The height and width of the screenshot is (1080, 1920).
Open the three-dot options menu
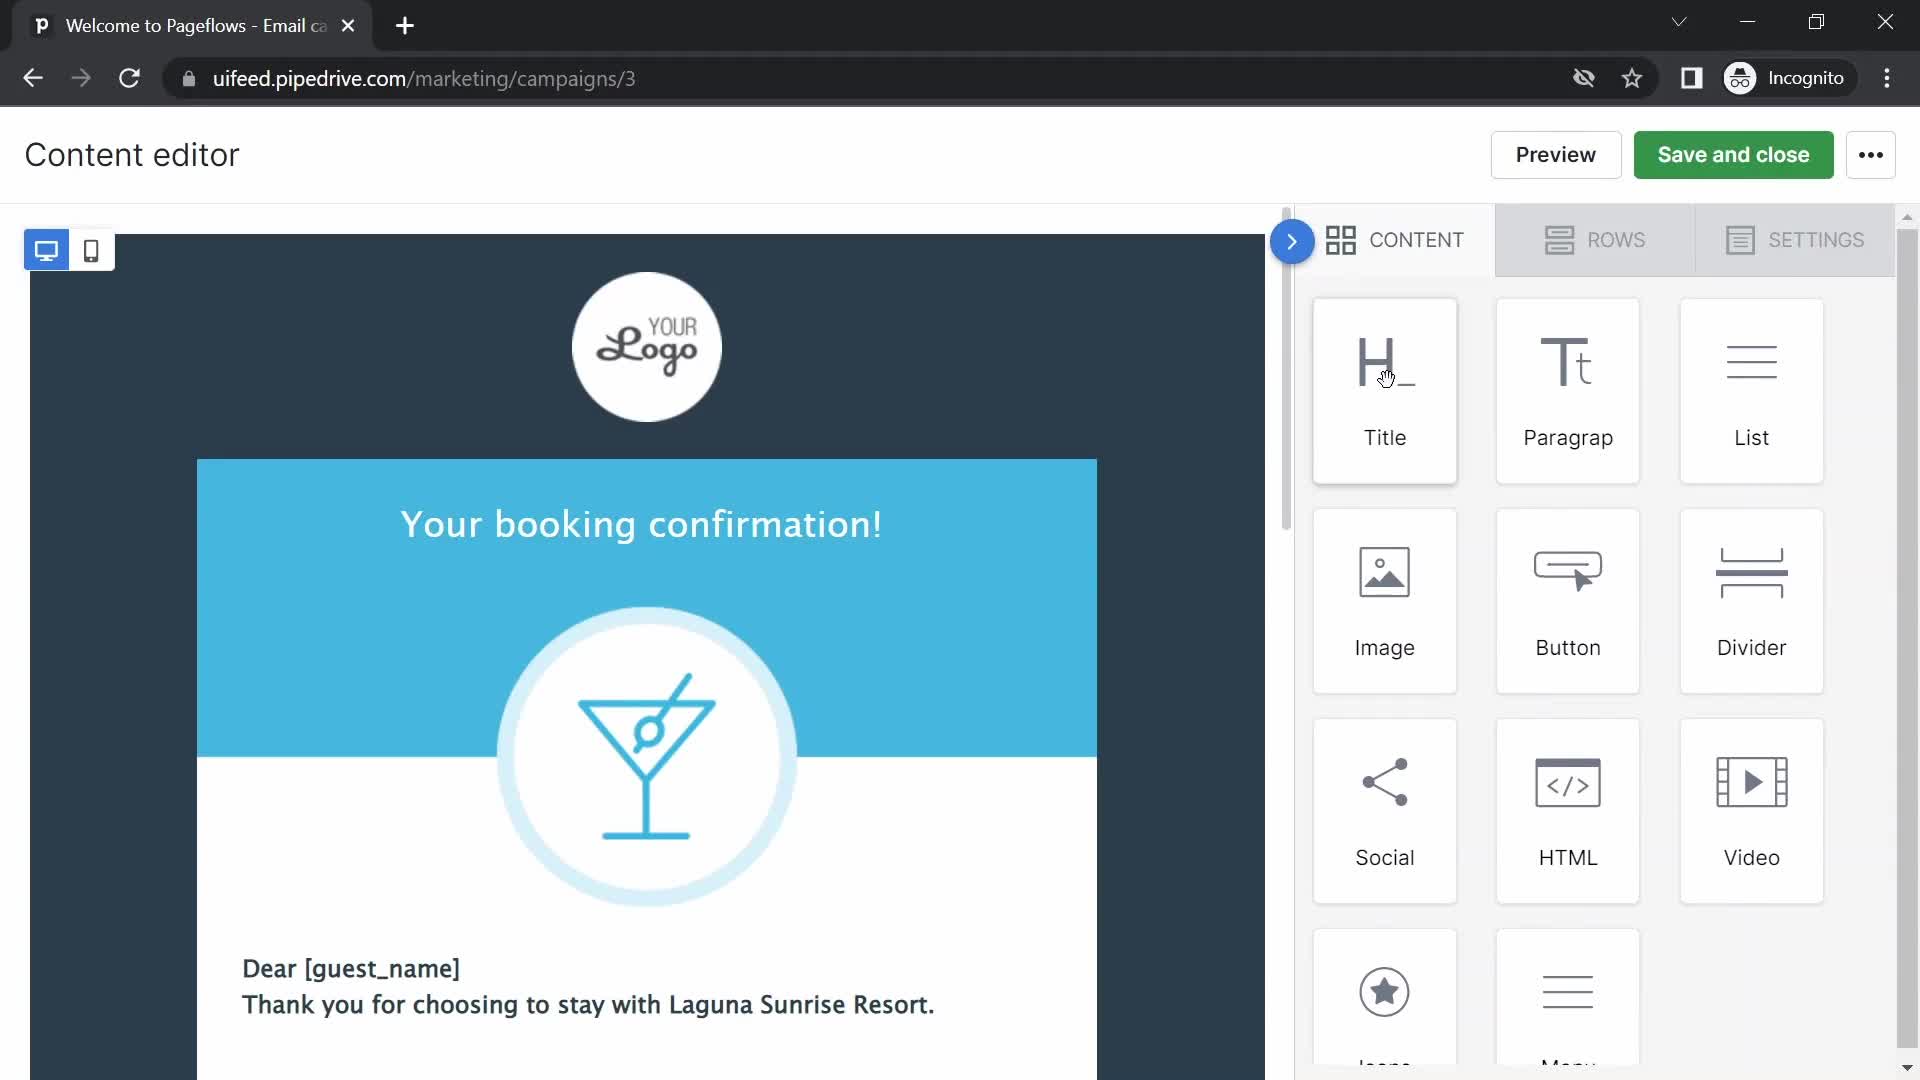[1871, 154]
